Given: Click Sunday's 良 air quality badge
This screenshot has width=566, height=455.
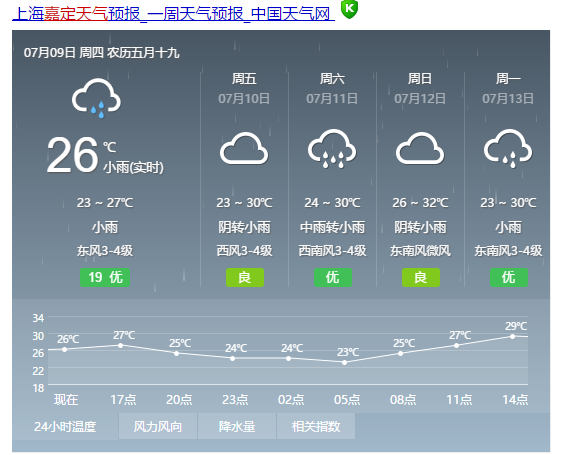Looking at the screenshot, I should click(421, 277).
